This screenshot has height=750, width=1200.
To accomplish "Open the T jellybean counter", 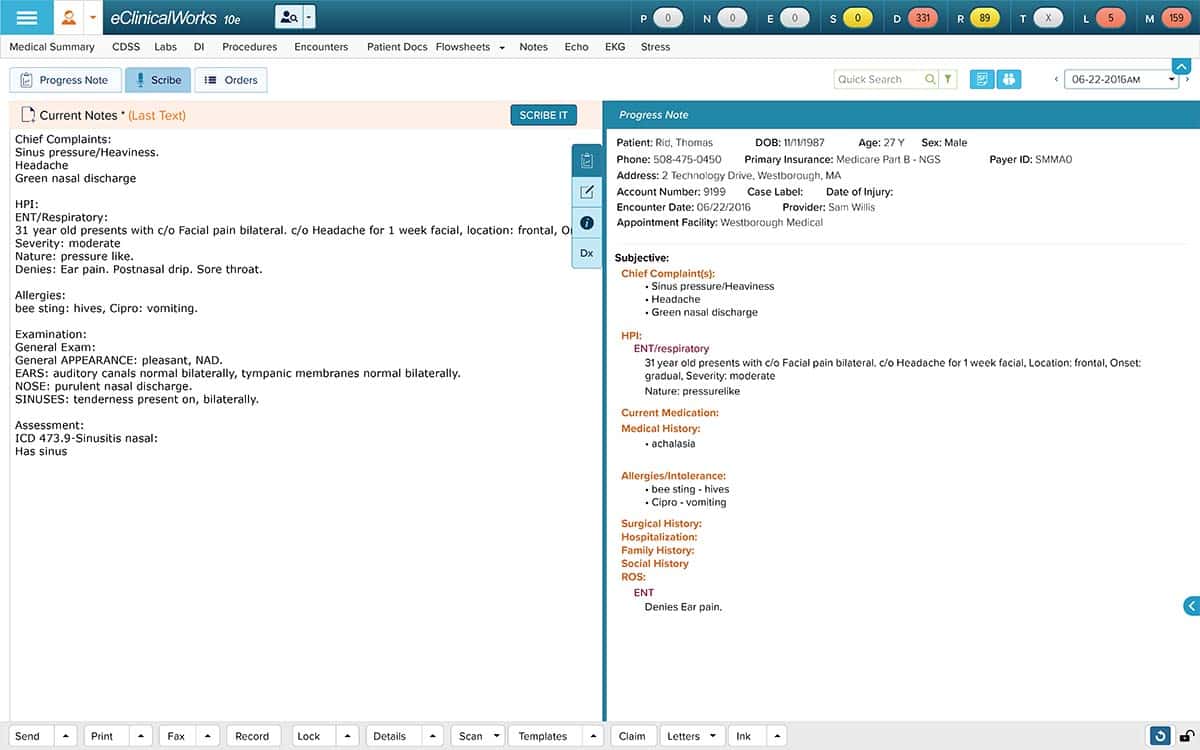I will click(1048, 18).
